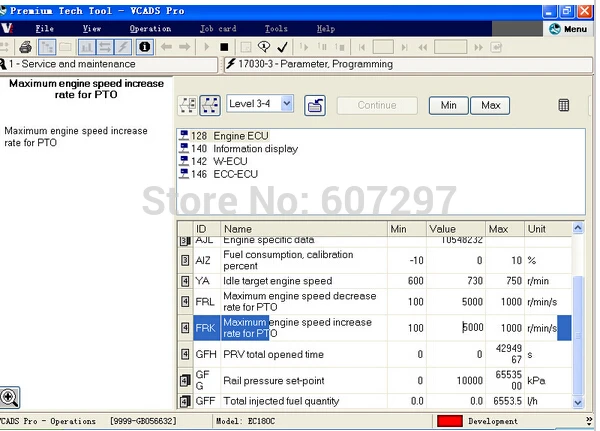
Task: Open the Operation menu
Action: (x=150, y=29)
